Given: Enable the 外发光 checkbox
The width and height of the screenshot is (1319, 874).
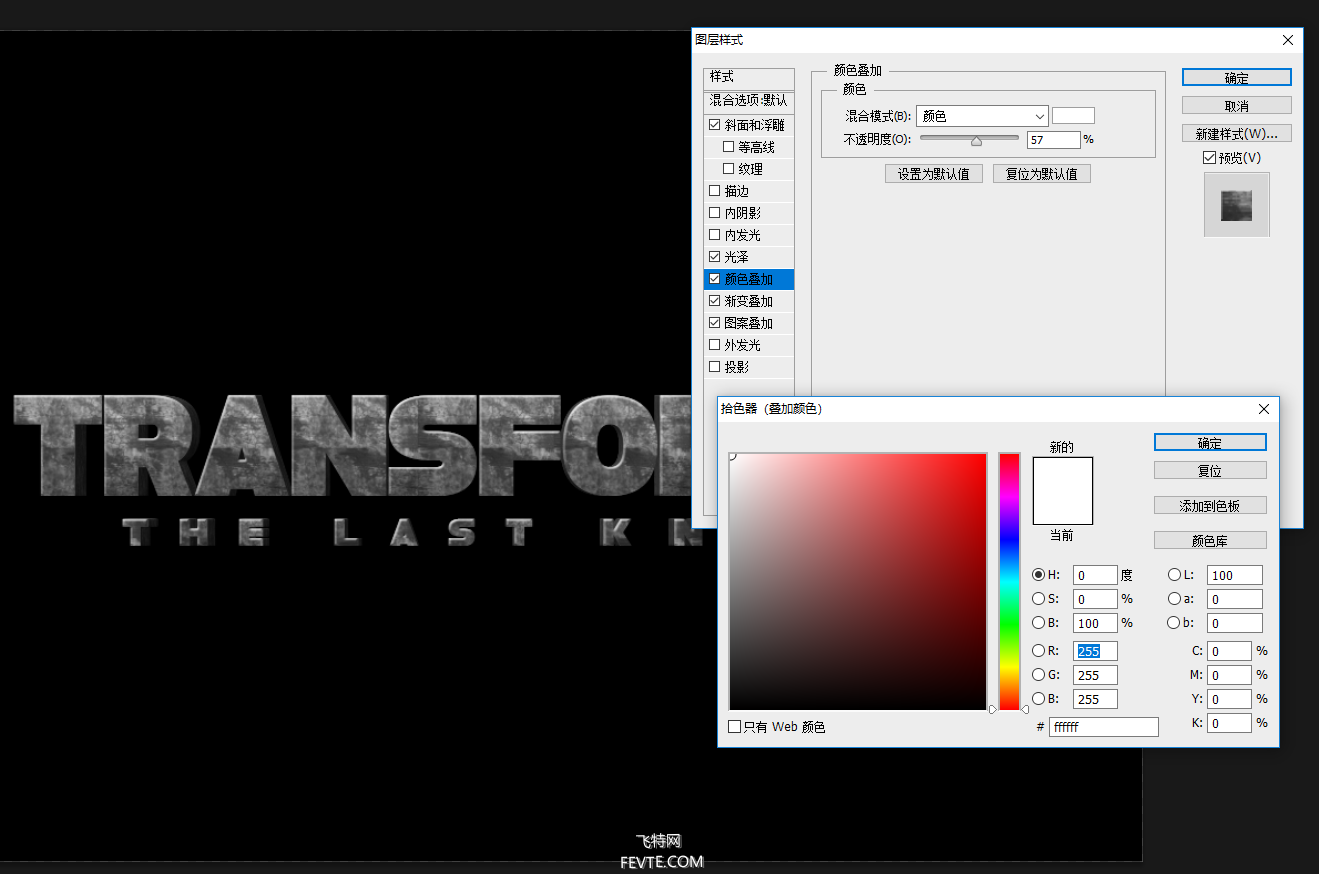Looking at the screenshot, I should click(x=714, y=345).
